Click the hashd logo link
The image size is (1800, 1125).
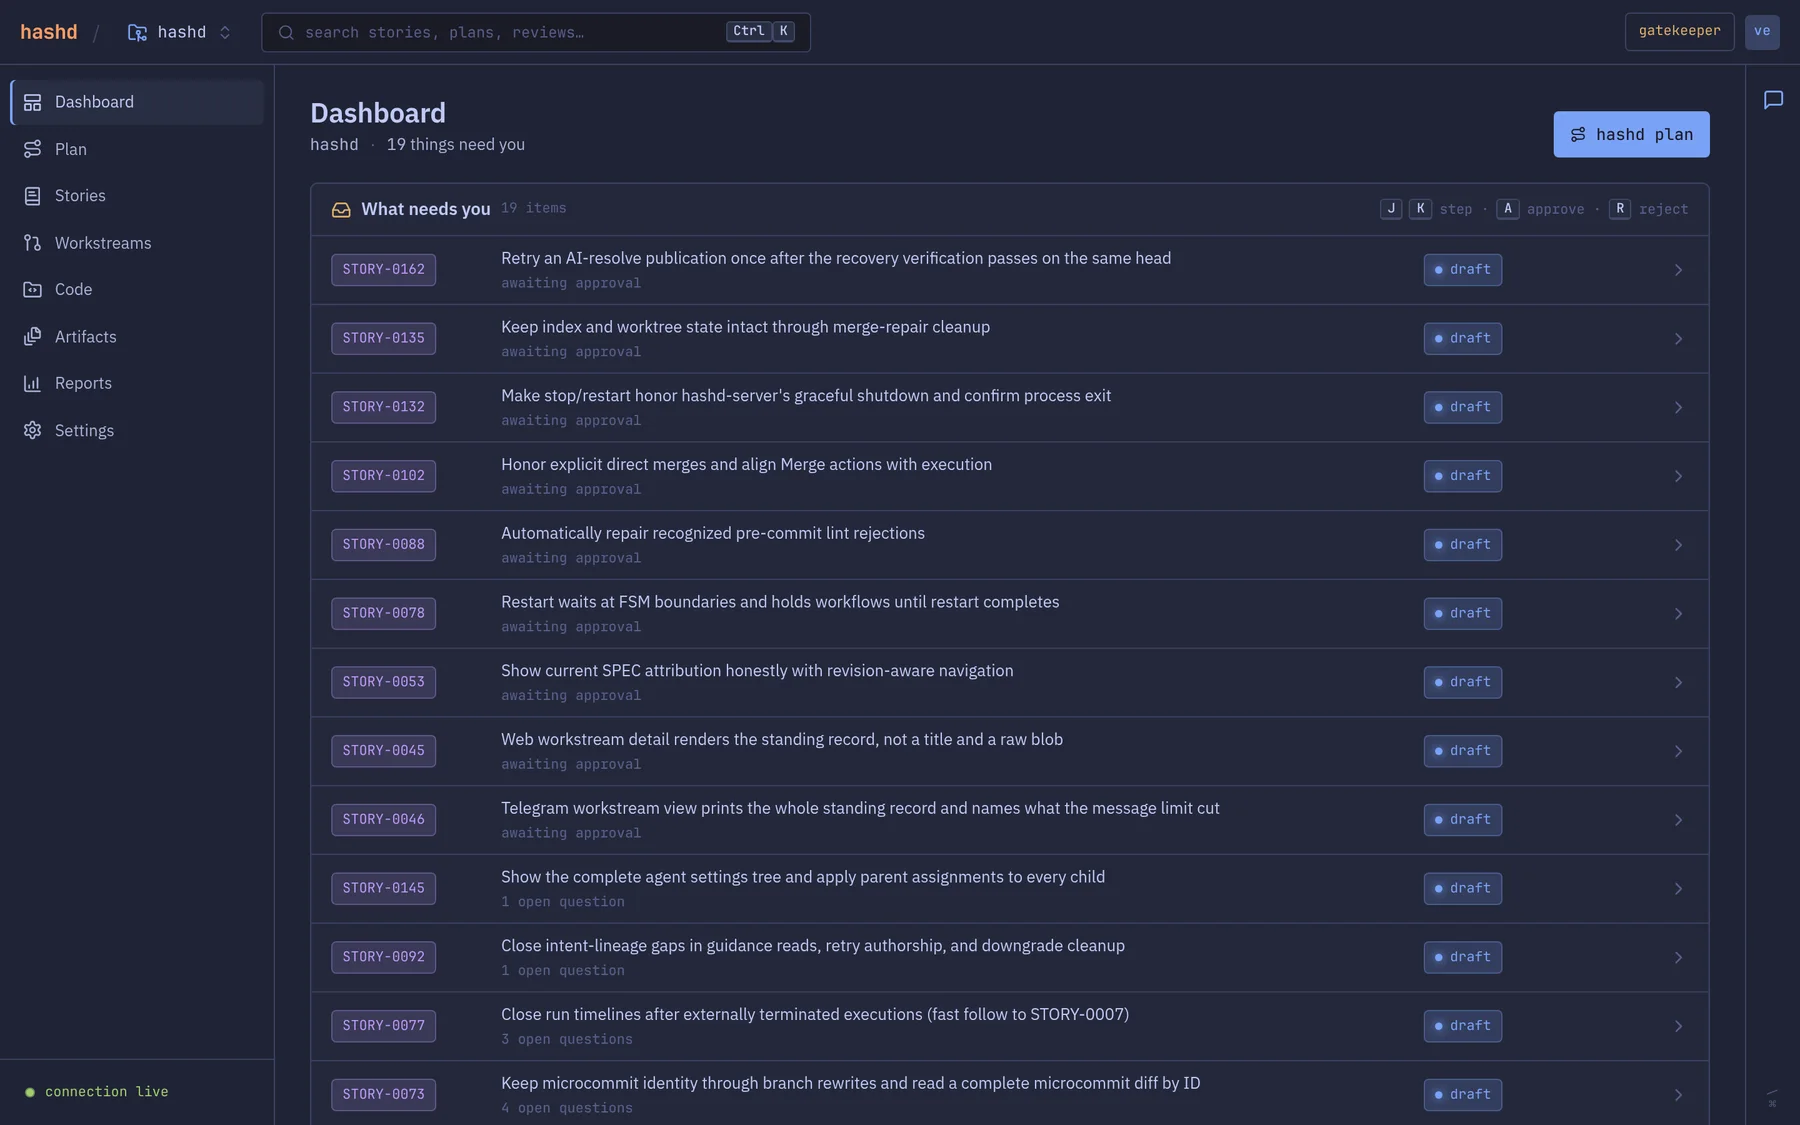49,32
